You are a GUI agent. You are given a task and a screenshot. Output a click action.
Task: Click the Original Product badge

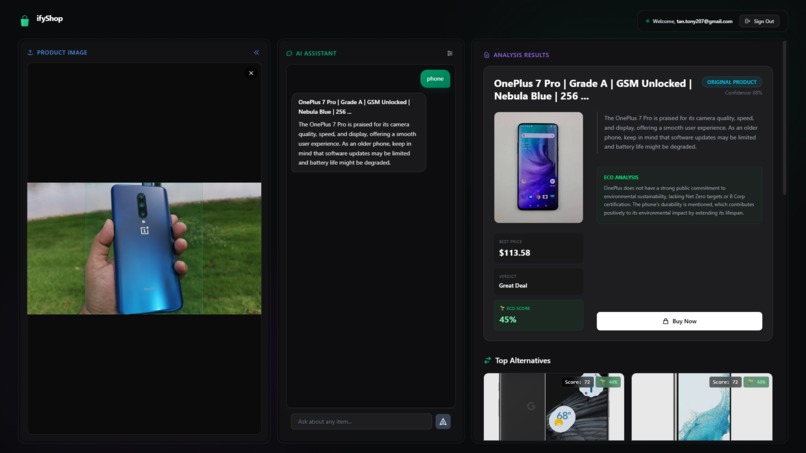pos(731,82)
